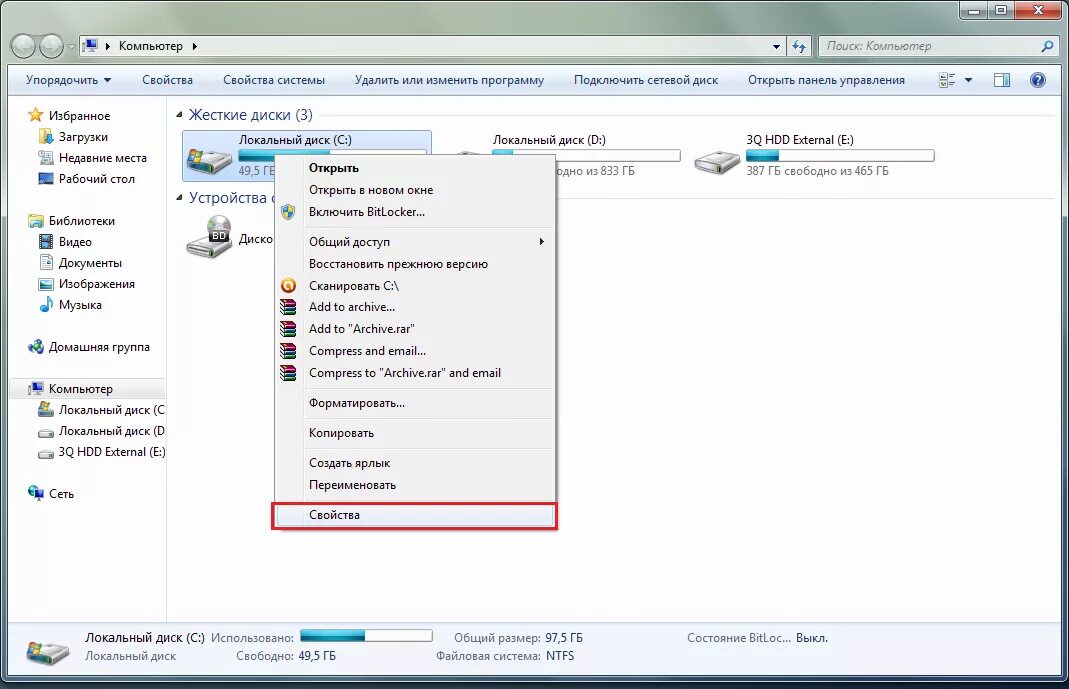Screen dimensions: 1069x689
Task: Click the Изображения library icon
Action: pos(46,284)
